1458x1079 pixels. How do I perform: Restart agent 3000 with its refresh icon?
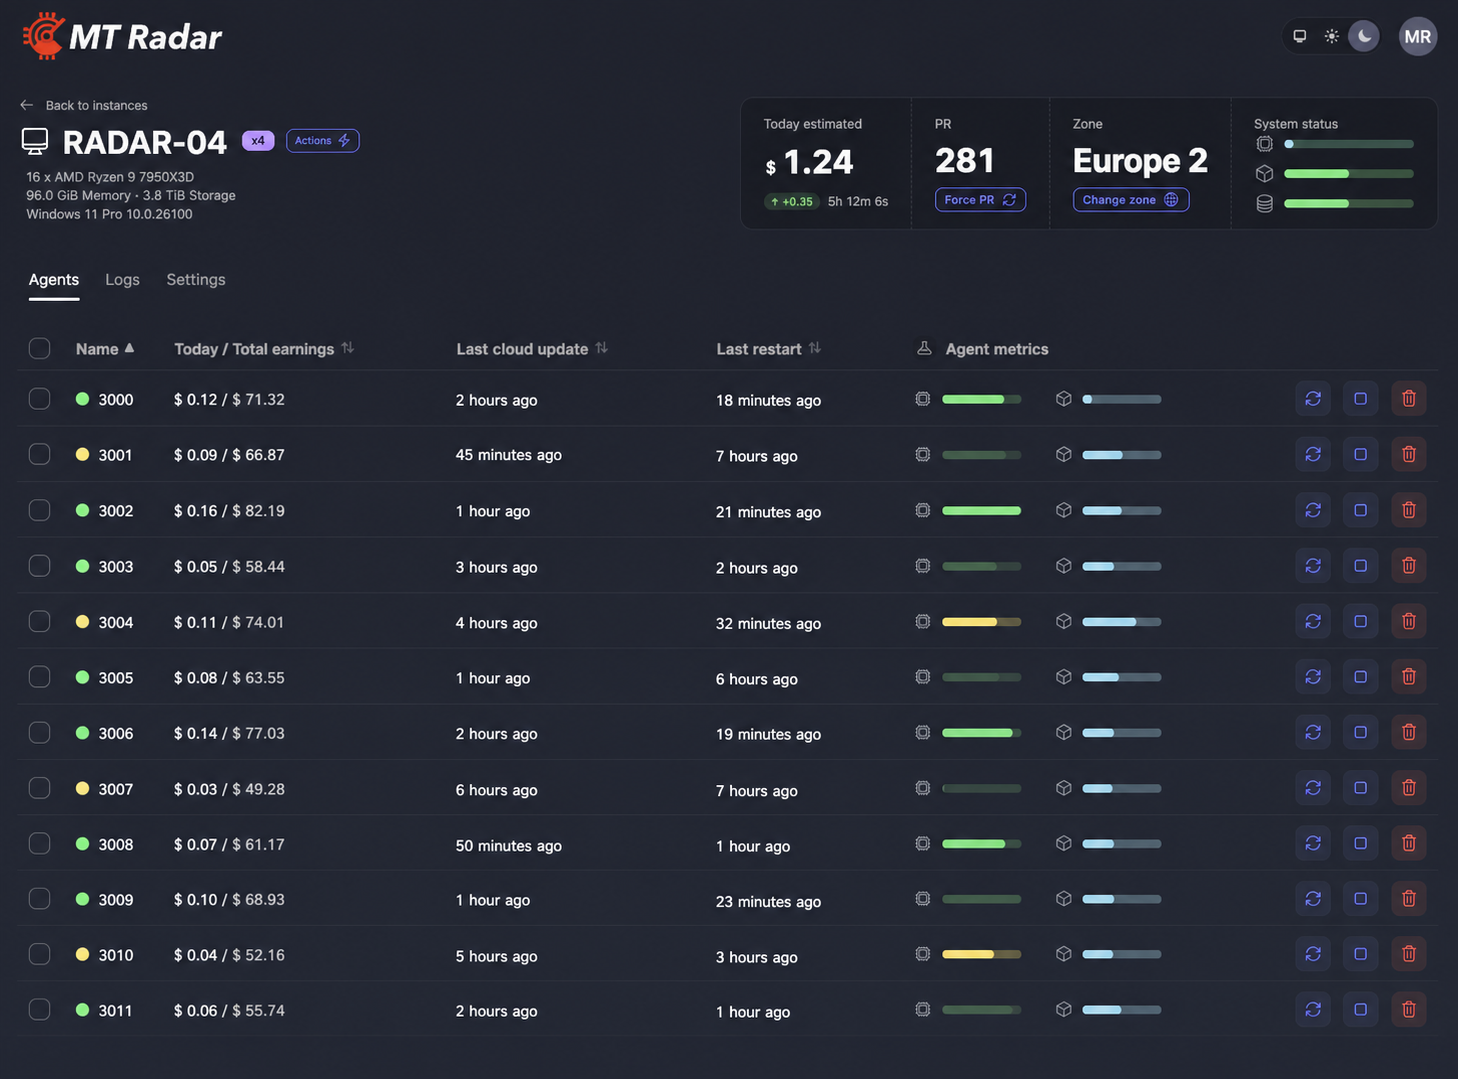(x=1313, y=398)
